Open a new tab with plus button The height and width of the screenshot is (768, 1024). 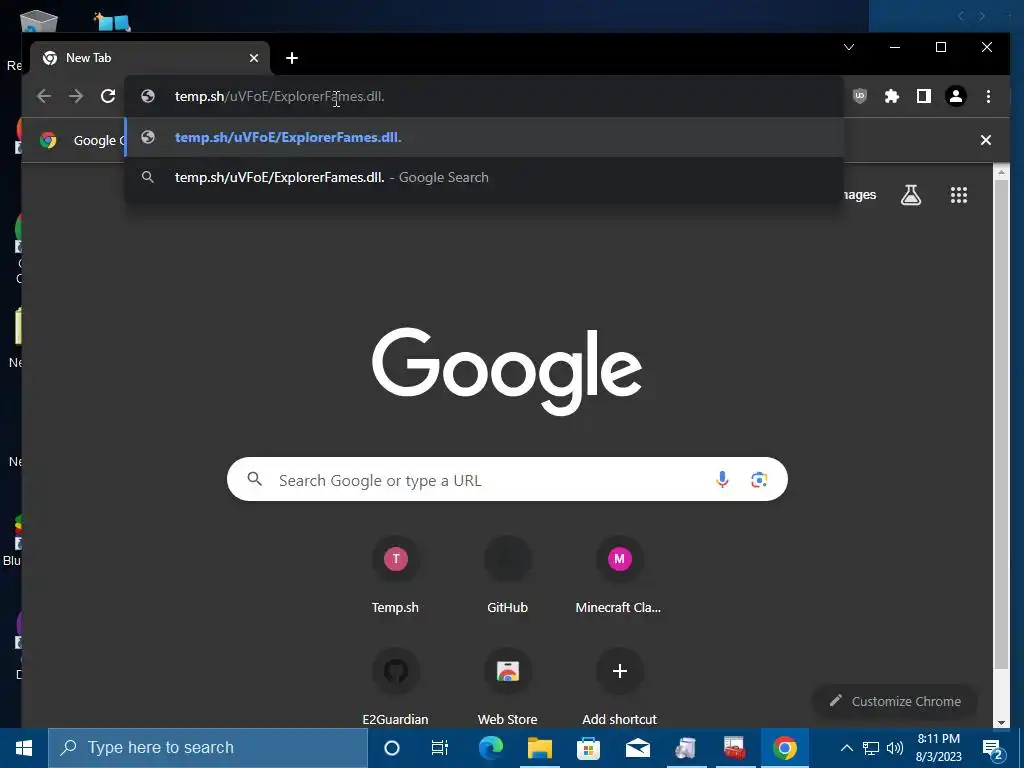[292, 58]
